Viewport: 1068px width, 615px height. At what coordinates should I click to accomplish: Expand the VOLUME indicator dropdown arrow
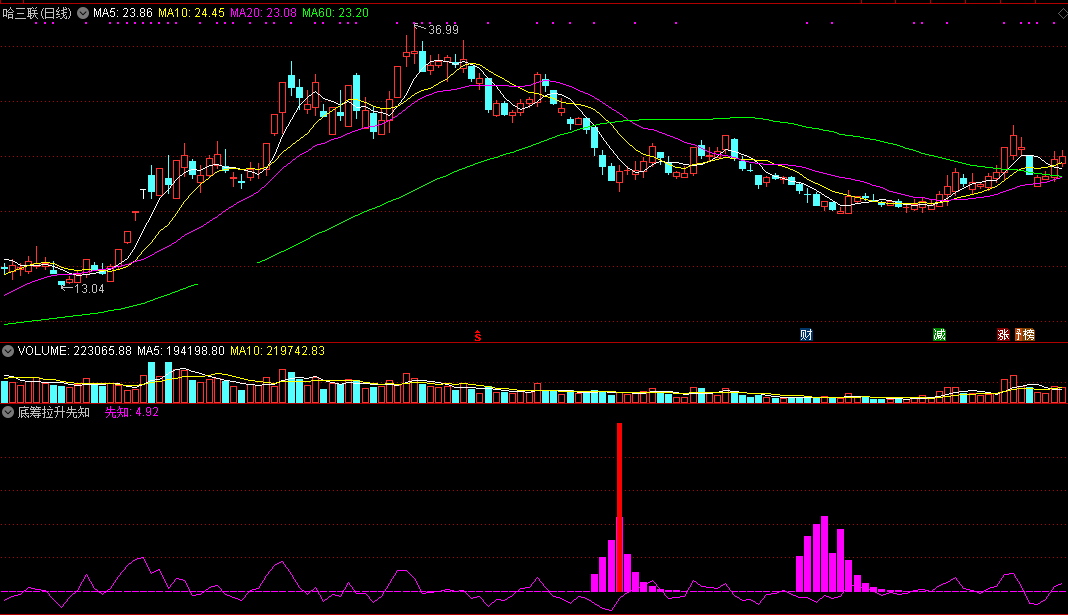pyautogui.click(x=8, y=351)
